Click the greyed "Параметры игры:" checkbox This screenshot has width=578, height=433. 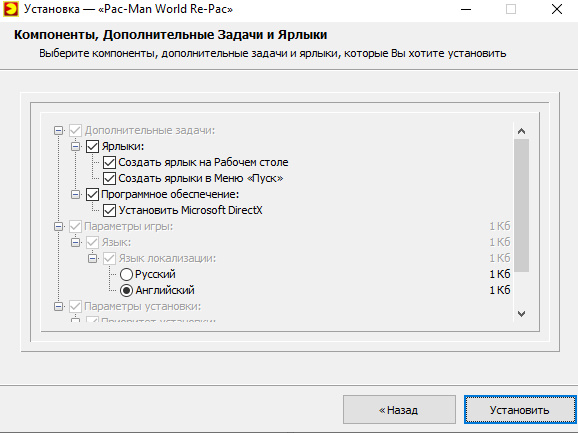click(75, 226)
